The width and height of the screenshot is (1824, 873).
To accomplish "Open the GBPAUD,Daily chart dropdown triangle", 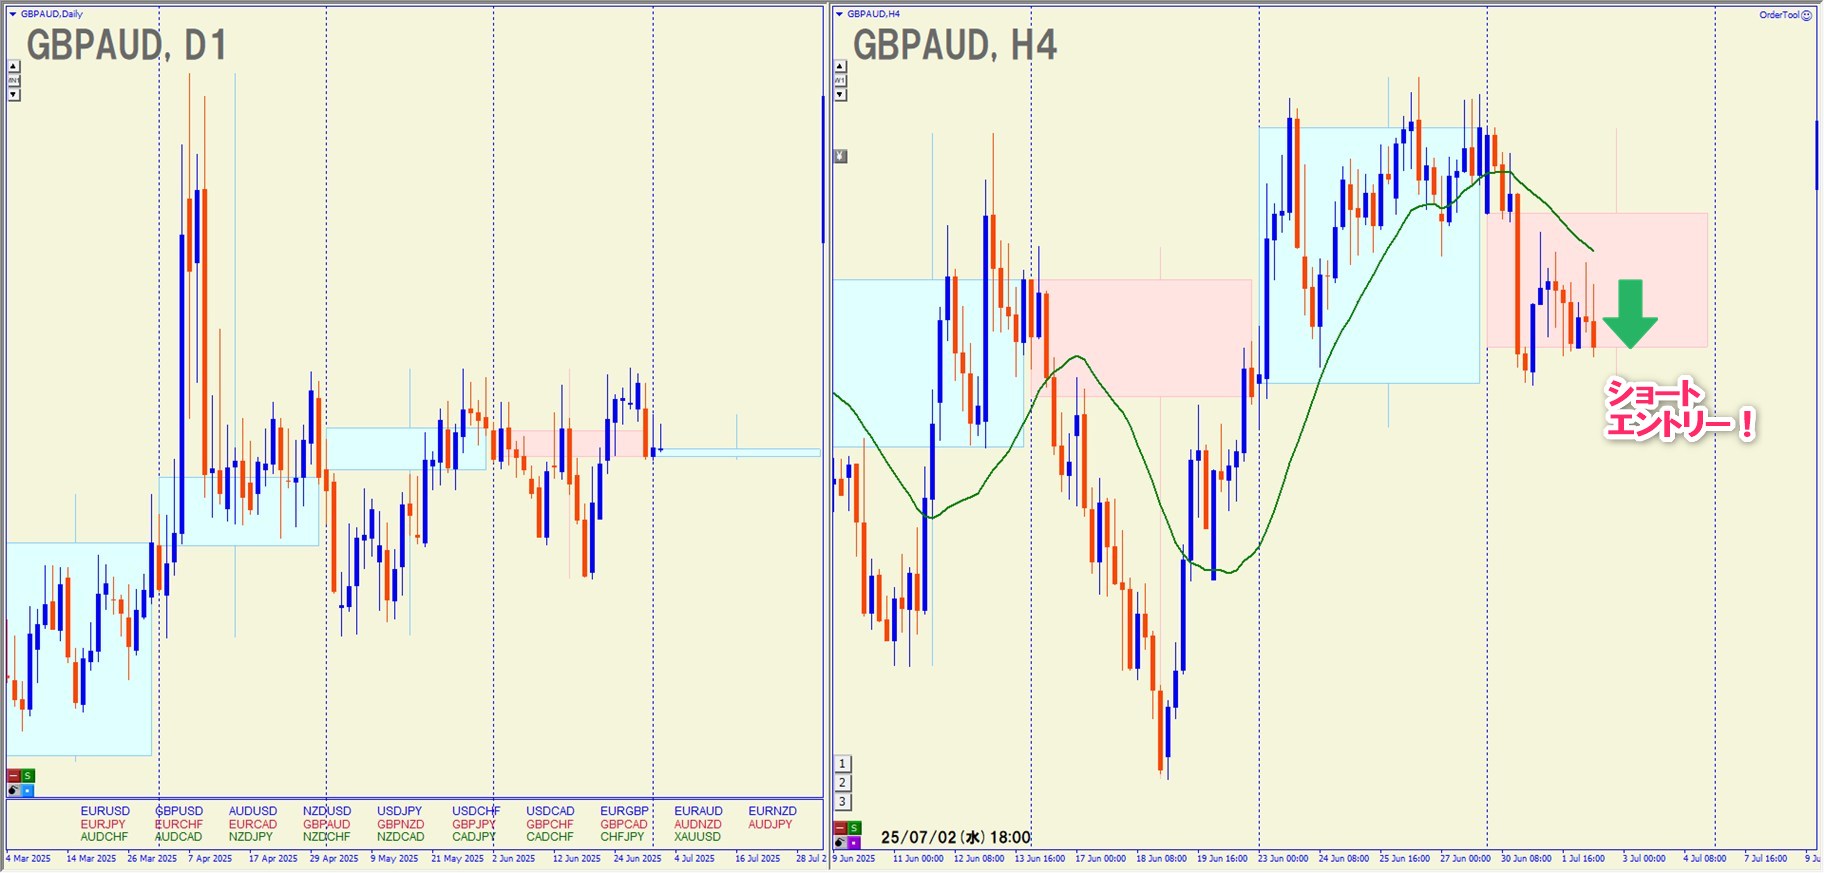I will click(12, 14).
